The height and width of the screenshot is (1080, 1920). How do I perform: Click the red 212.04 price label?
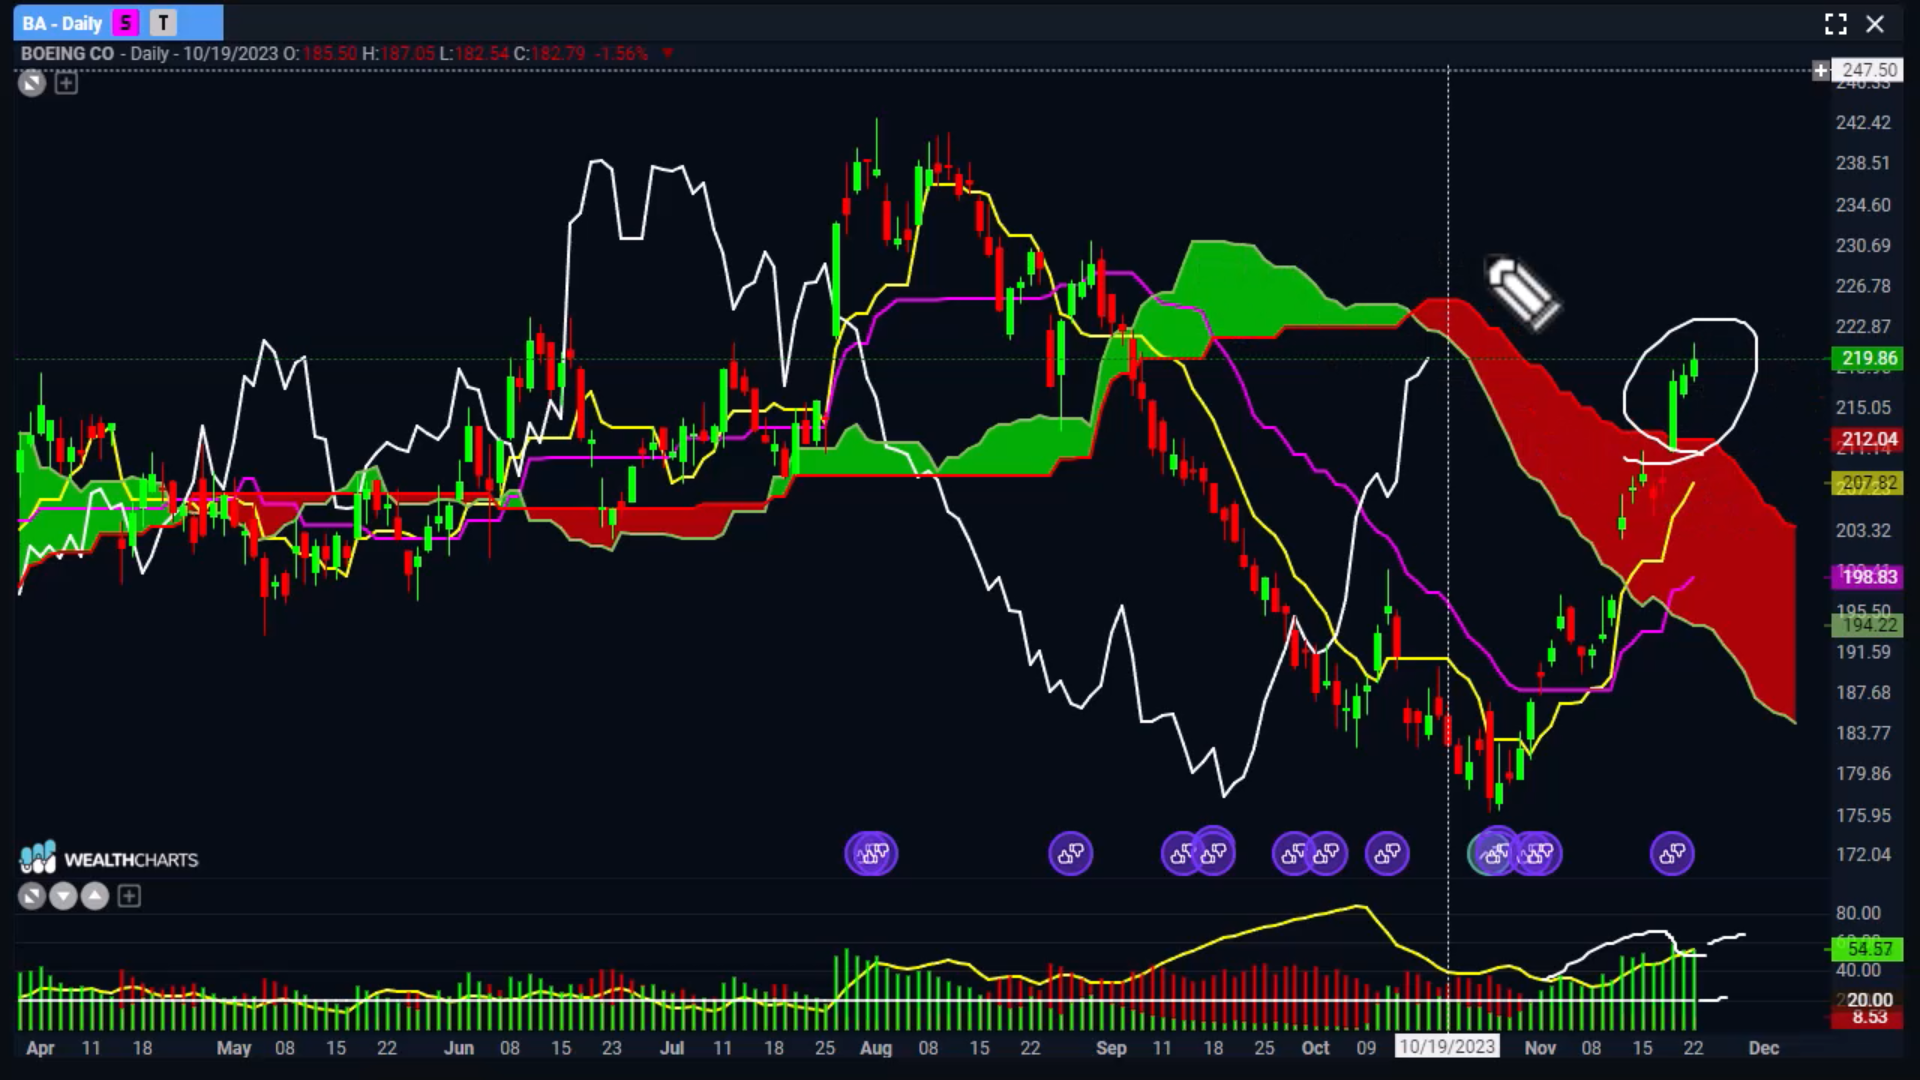[1868, 439]
